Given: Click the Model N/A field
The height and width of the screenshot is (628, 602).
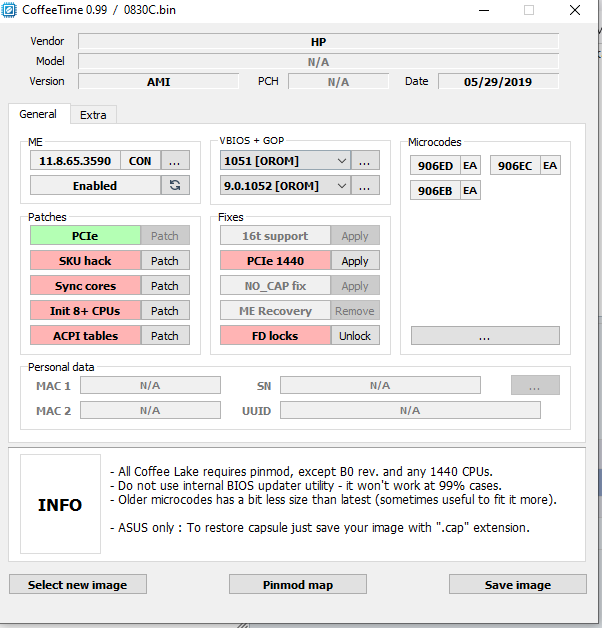Looking at the screenshot, I should (x=318, y=62).
